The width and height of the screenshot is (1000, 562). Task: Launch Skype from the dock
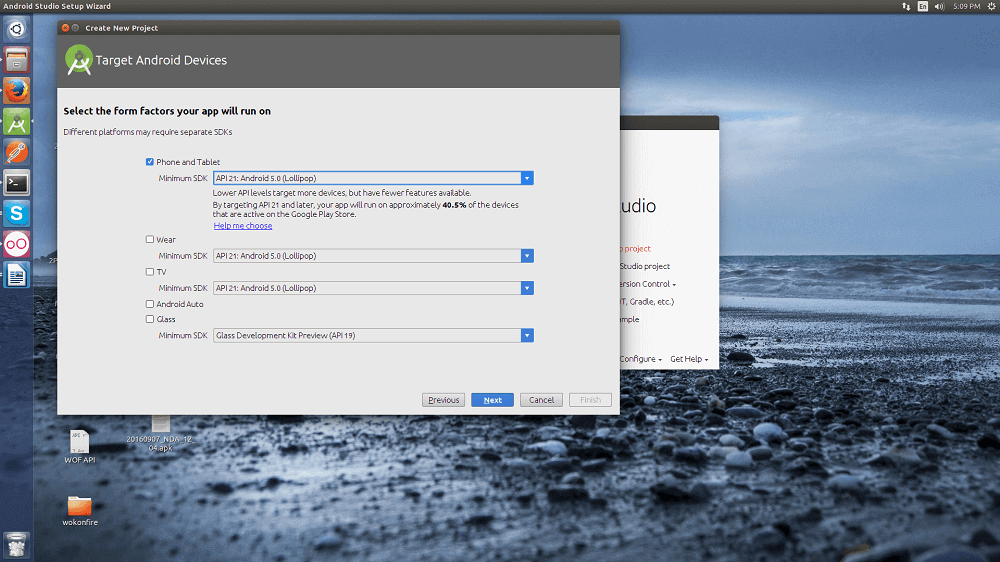tap(16, 213)
